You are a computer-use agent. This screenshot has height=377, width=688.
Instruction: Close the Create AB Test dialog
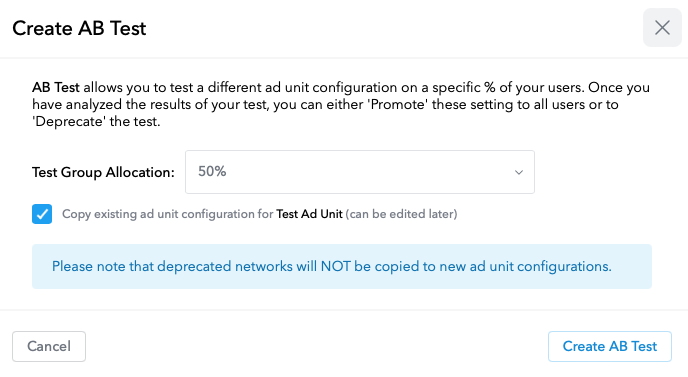pos(662,28)
